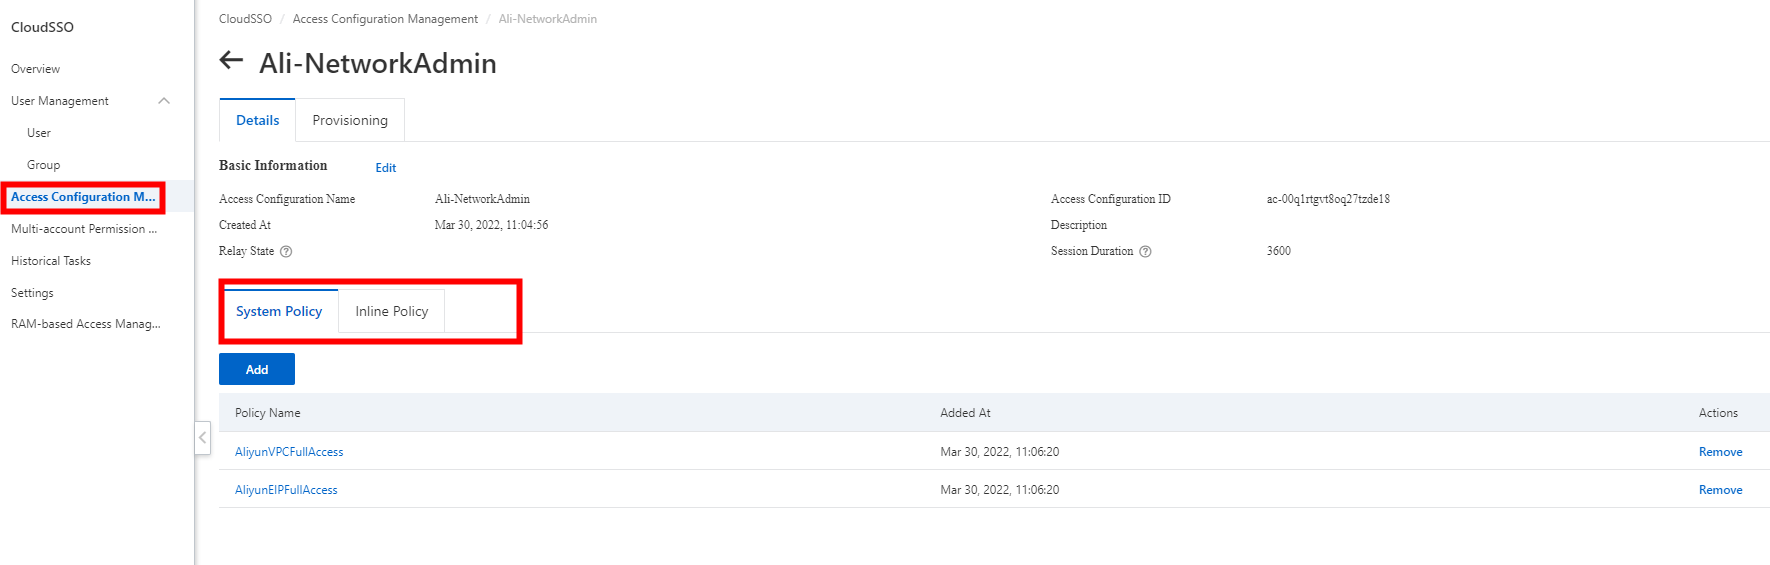
Task: Click the Relay State label
Action: click(246, 251)
